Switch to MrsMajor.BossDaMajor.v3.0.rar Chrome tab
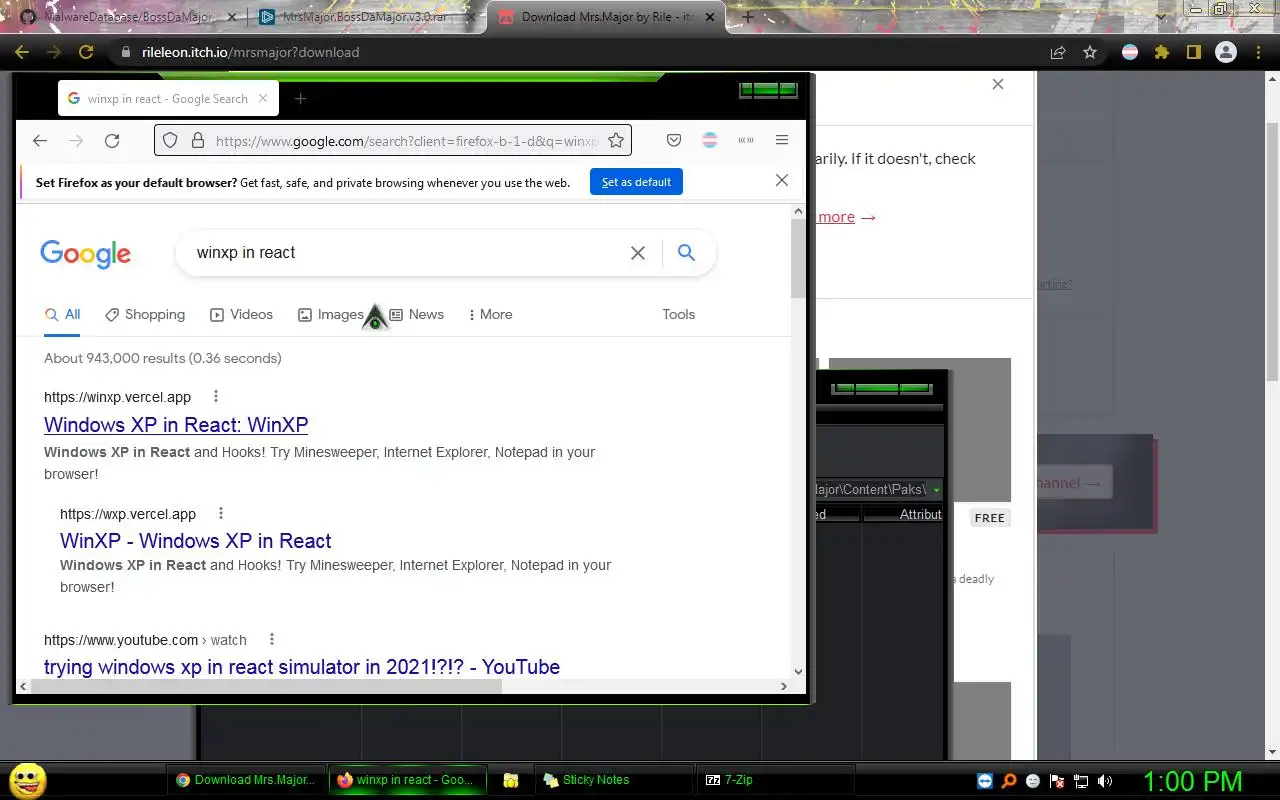Image resolution: width=1280 pixels, height=800 pixels. tap(365, 17)
